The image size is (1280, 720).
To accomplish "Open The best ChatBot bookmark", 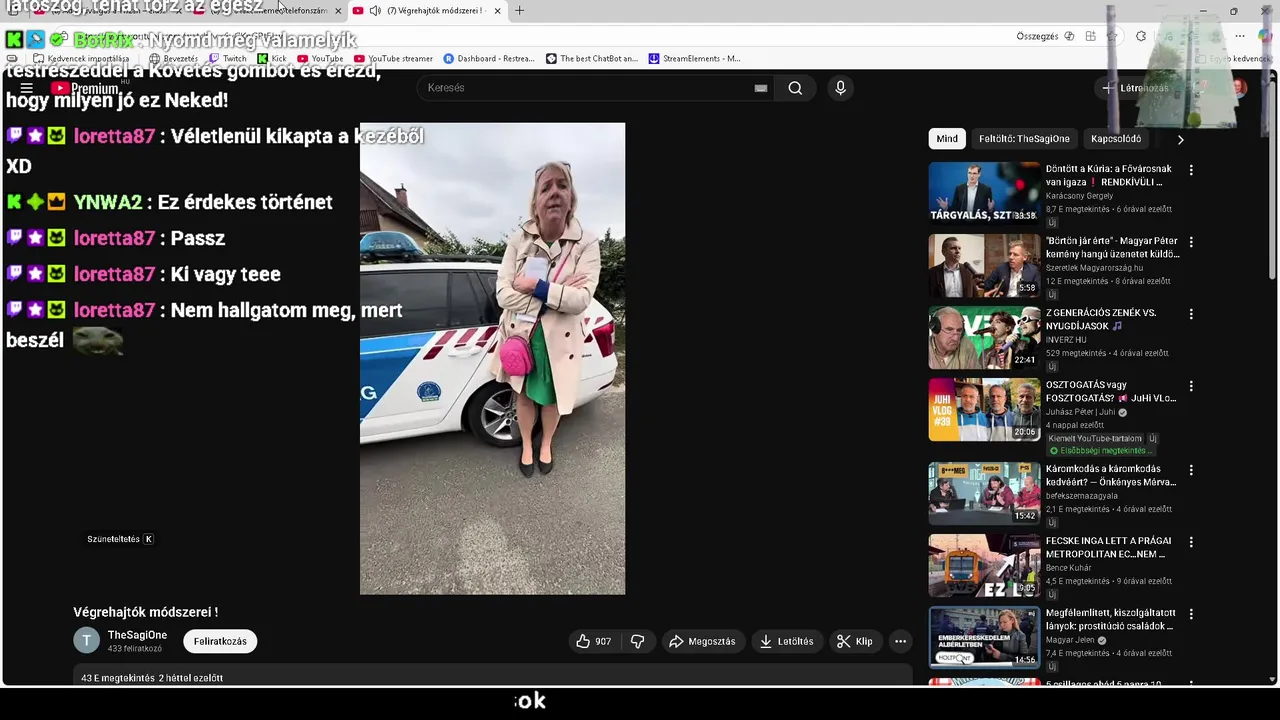I will [x=591, y=58].
